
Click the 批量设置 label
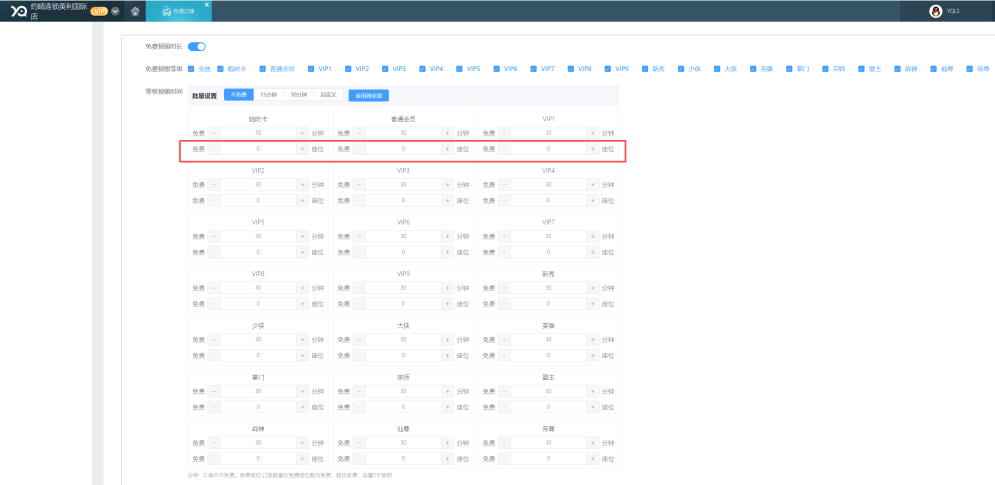(204, 96)
